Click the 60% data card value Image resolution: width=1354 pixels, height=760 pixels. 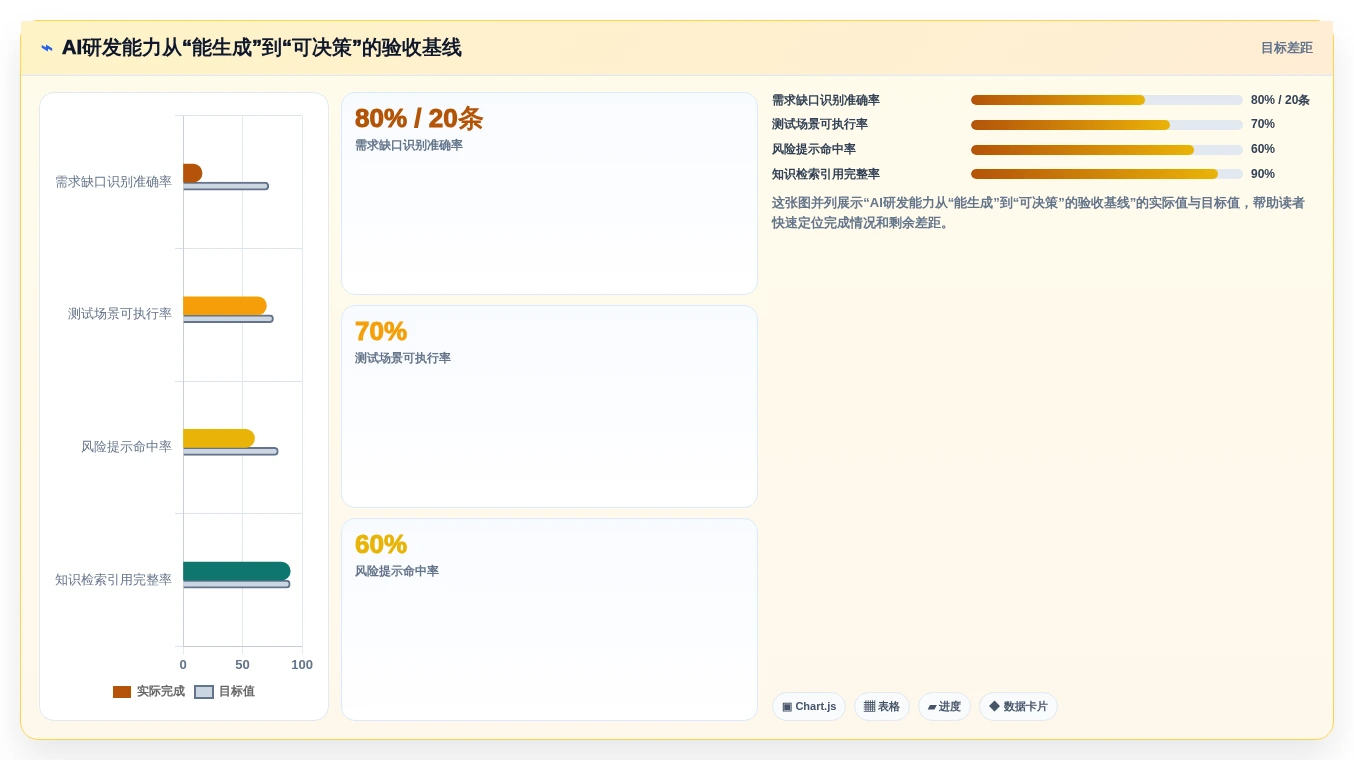[381, 545]
